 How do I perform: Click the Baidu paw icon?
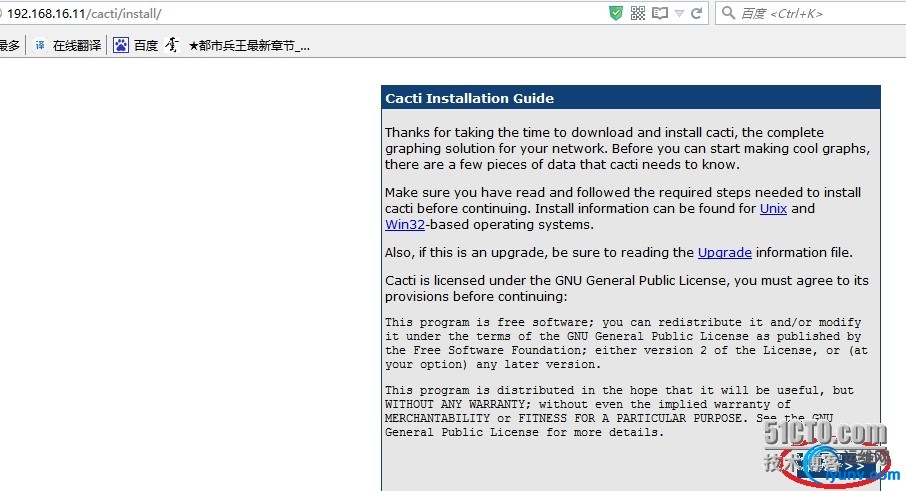coord(121,45)
